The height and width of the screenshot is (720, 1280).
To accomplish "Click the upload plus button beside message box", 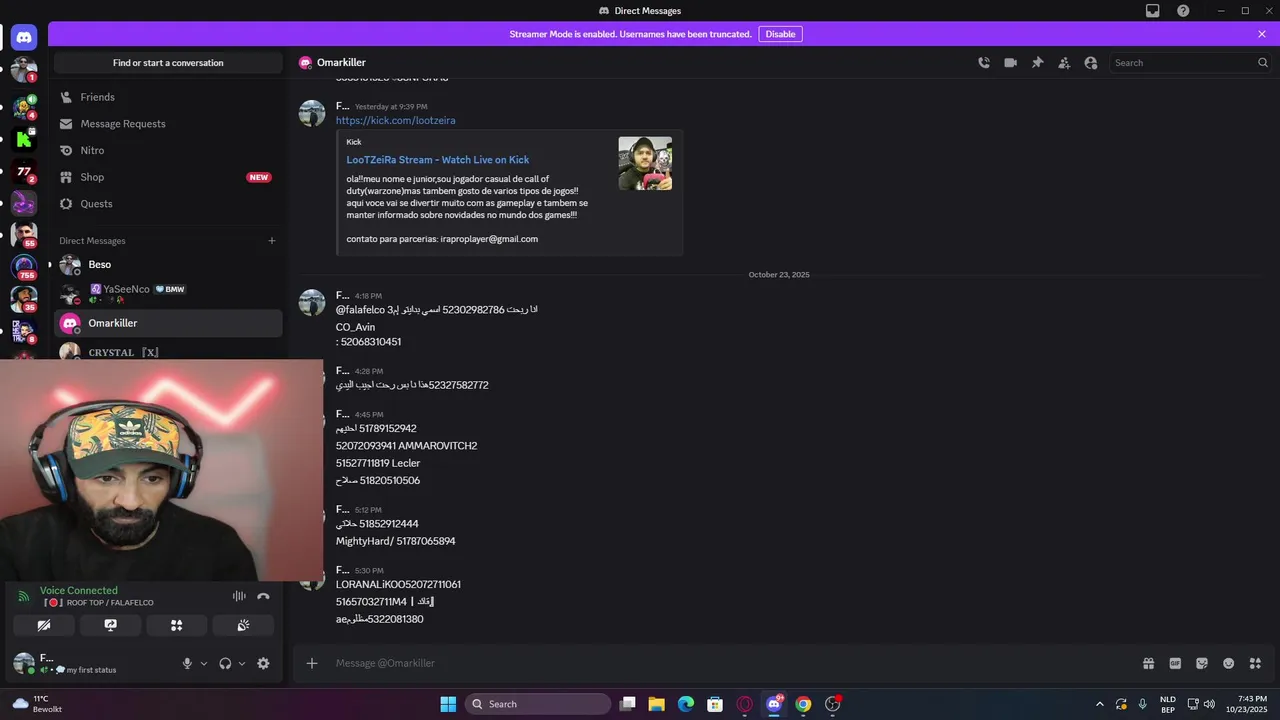I will [x=312, y=663].
